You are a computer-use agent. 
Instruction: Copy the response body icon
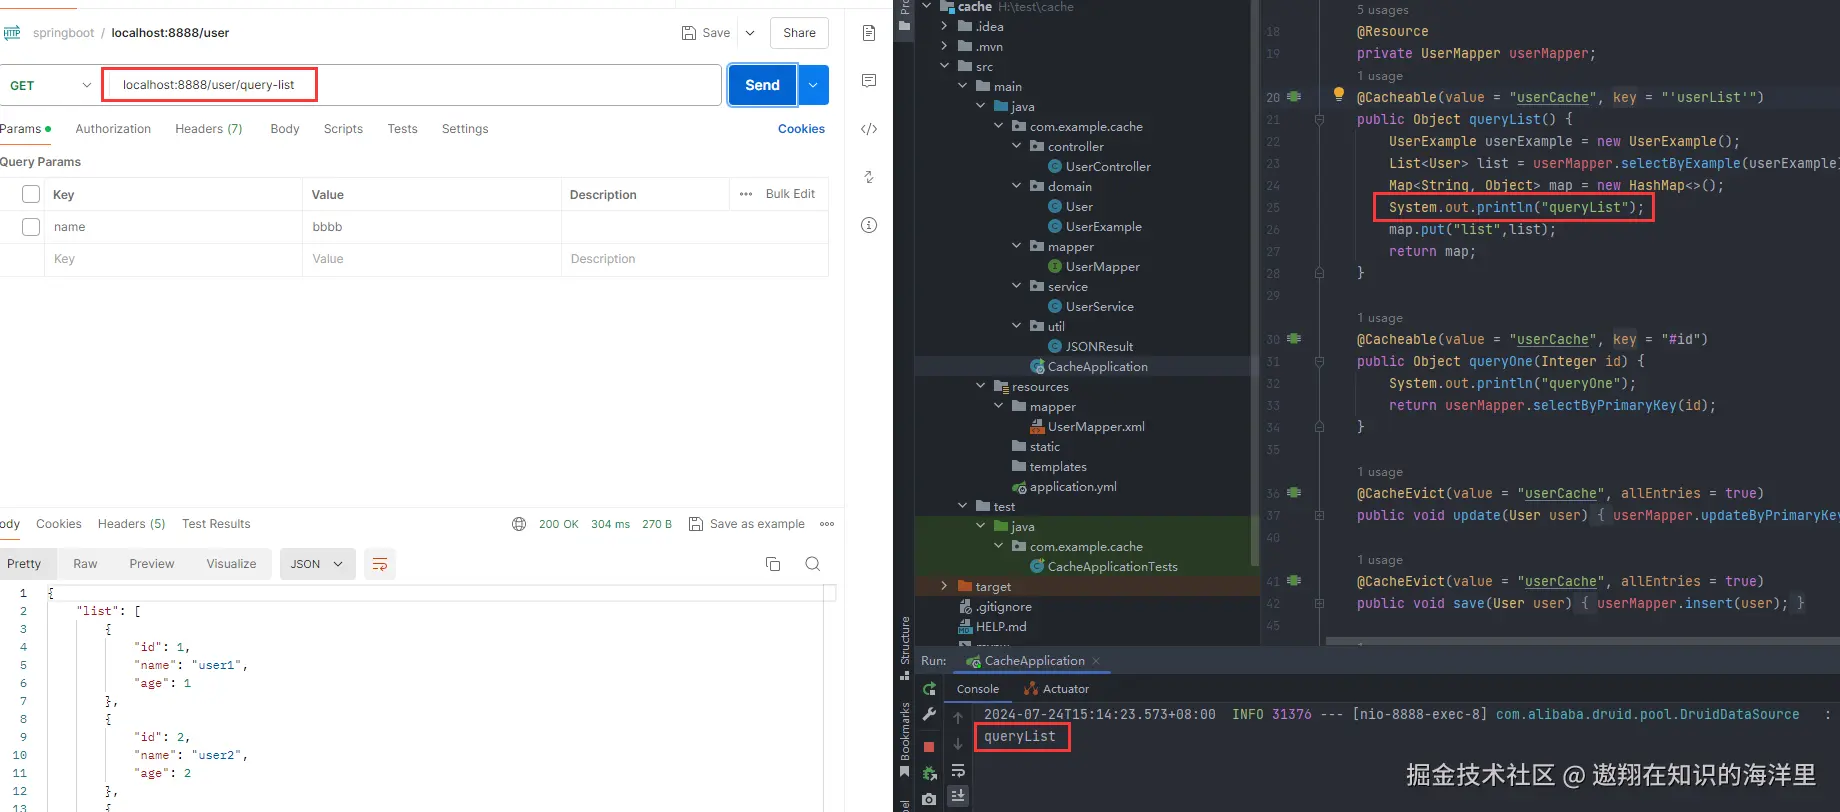tap(773, 564)
